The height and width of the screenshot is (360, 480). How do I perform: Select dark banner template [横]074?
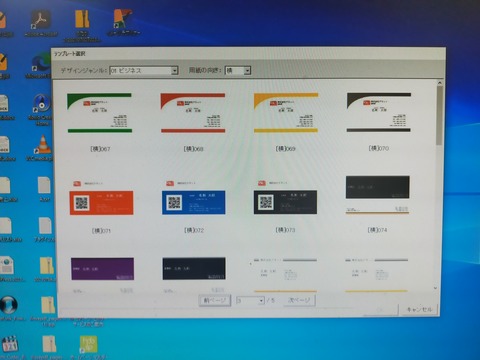378,195
